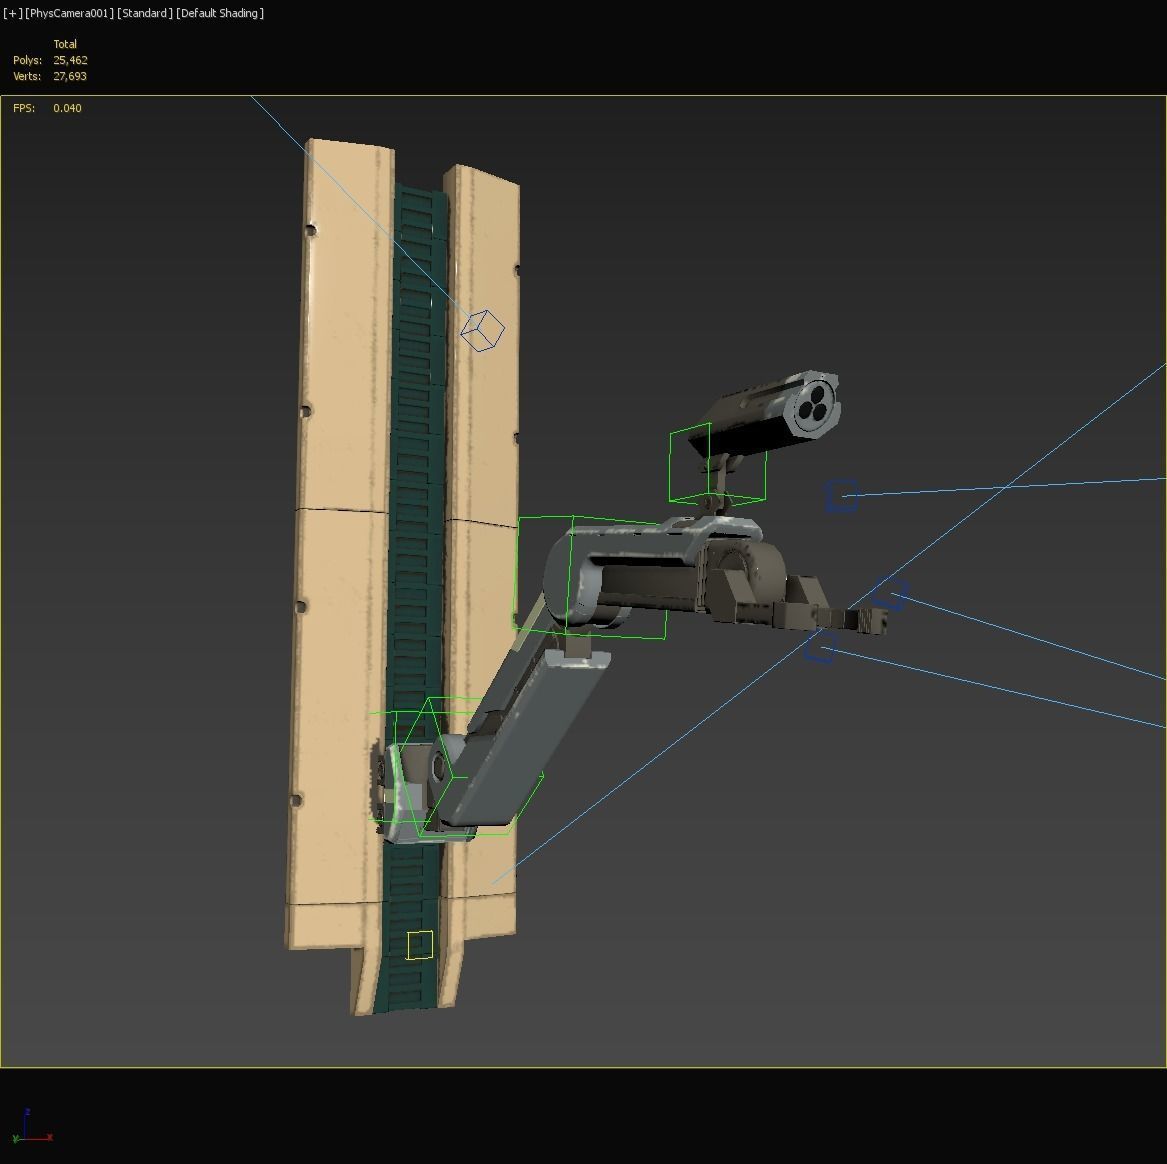The height and width of the screenshot is (1164, 1167).
Task: Click the Total statistics header
Action: (65, 44)
